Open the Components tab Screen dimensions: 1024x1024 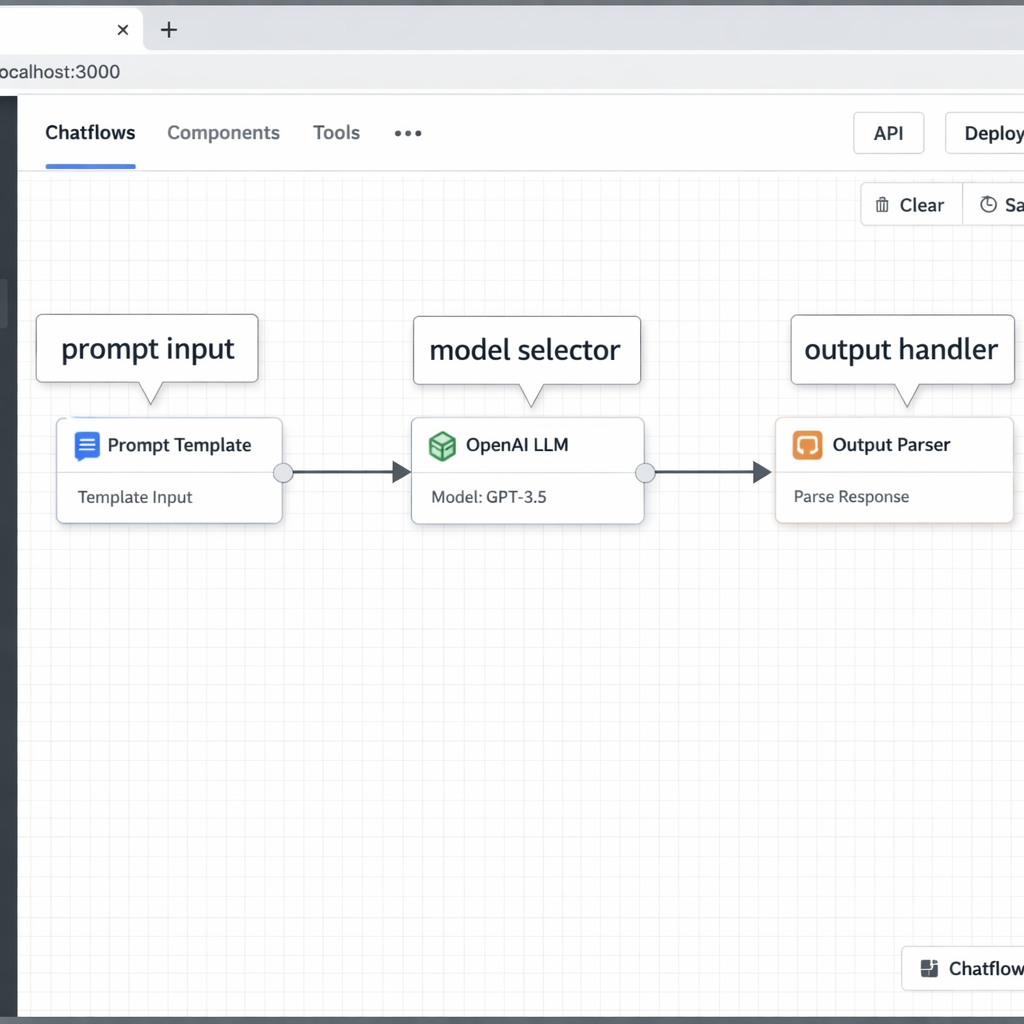[x=223, y=133]
